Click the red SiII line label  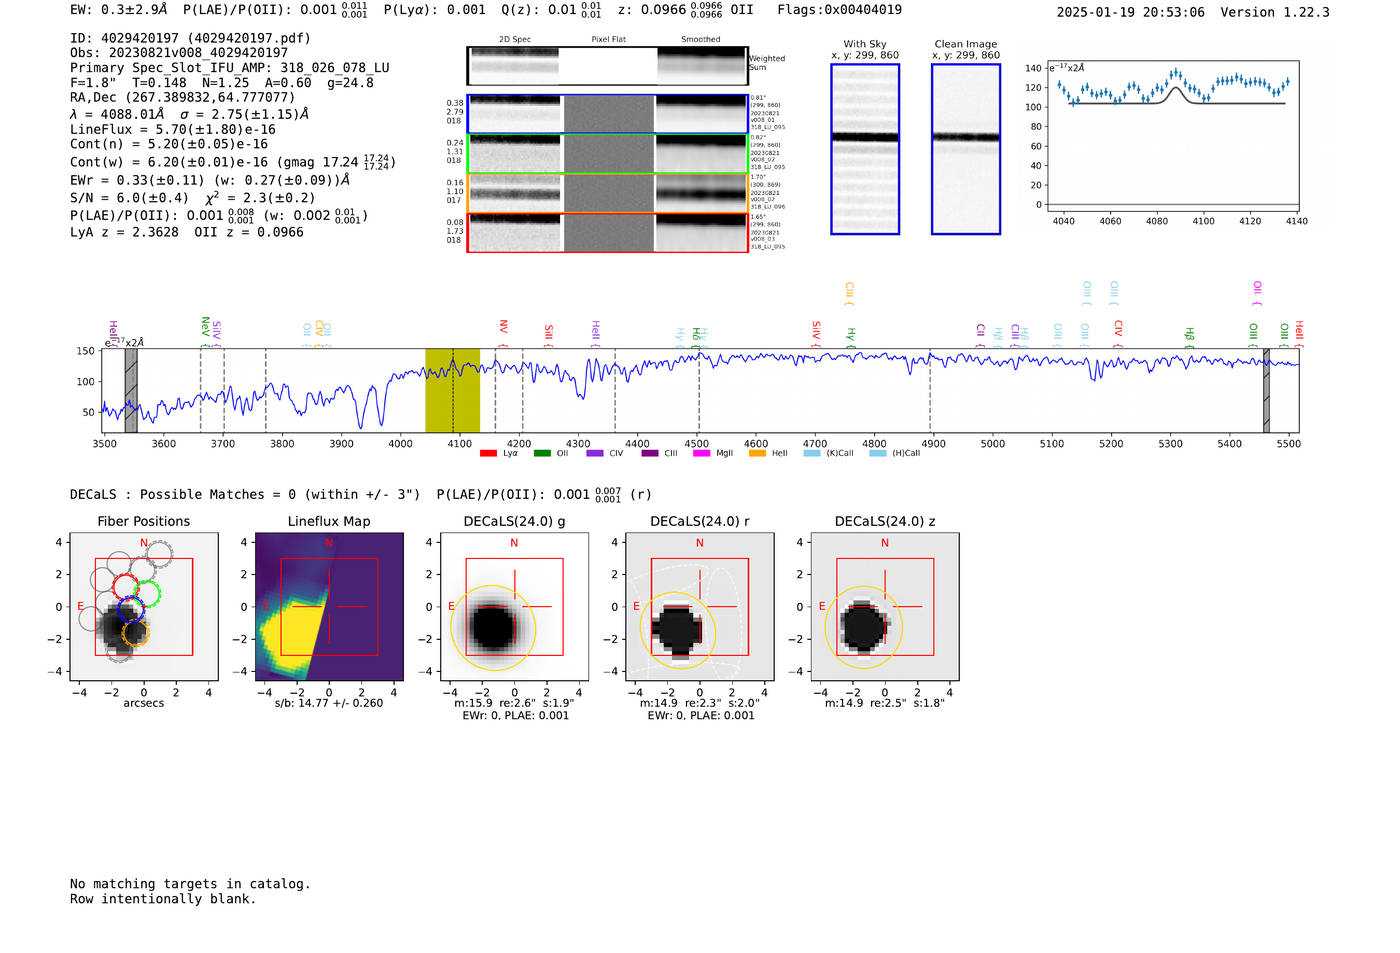(x=548, y=333)
